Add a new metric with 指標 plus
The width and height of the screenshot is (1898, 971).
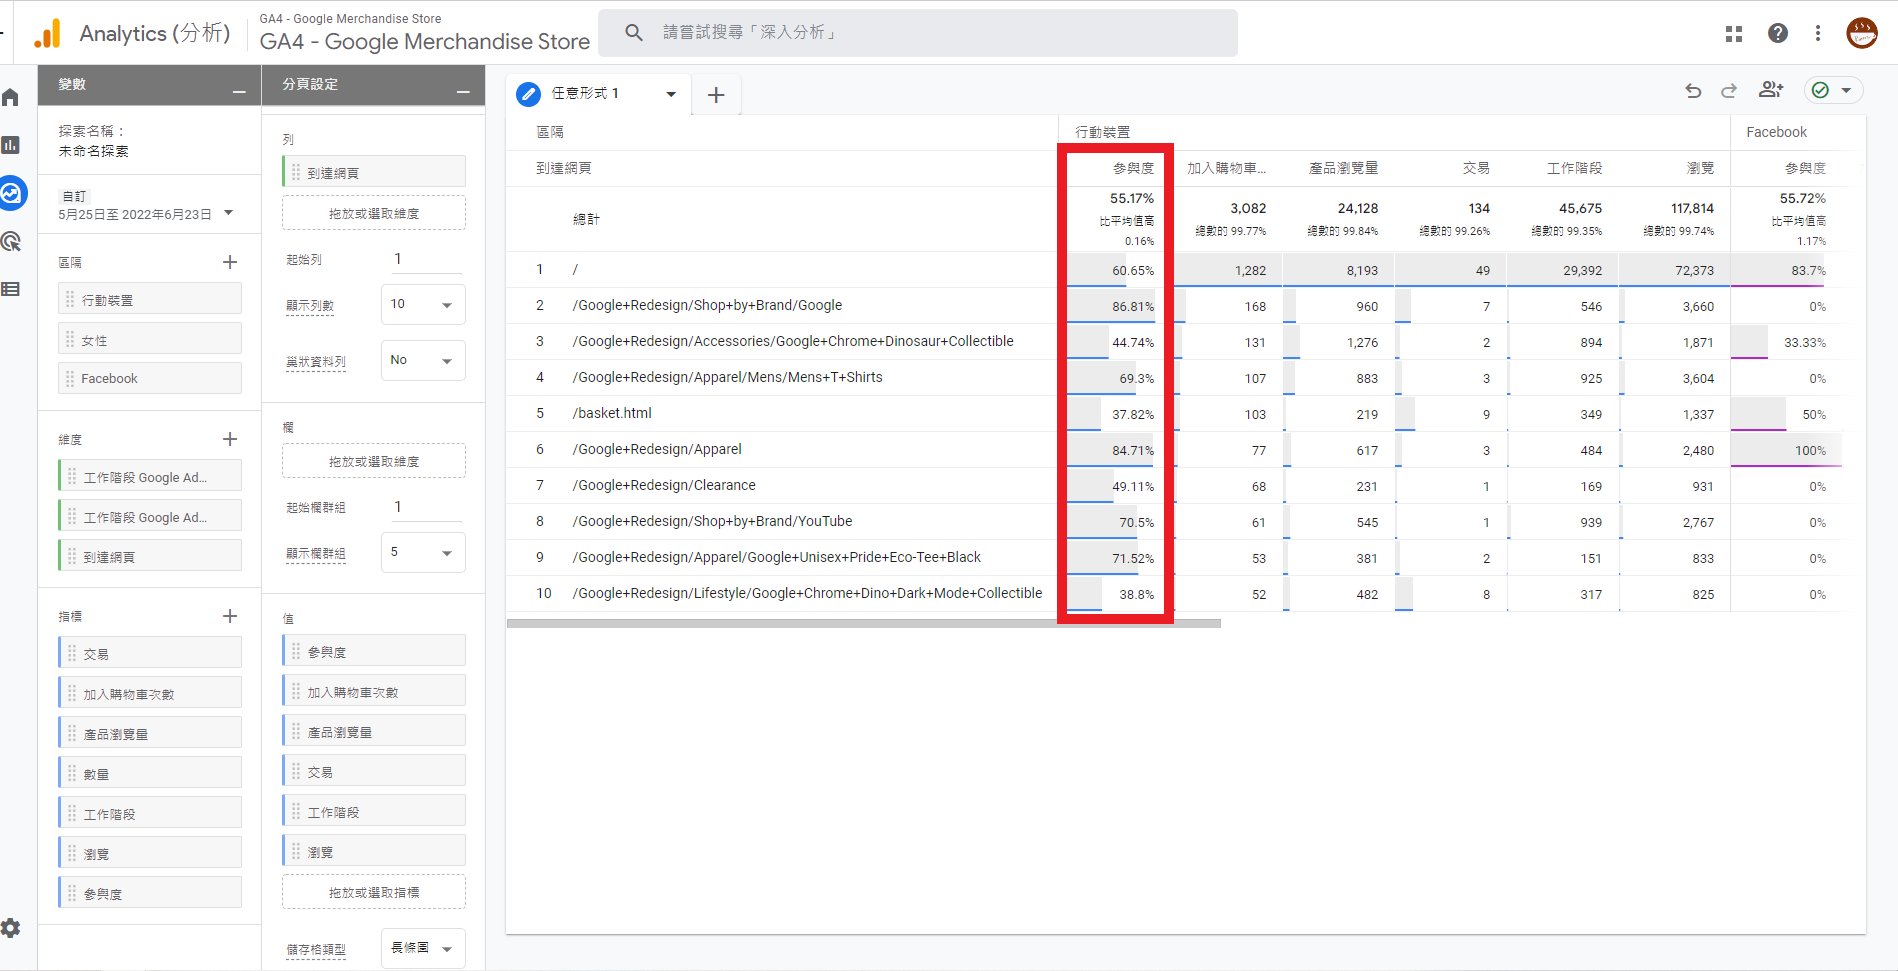click(230, 616)
